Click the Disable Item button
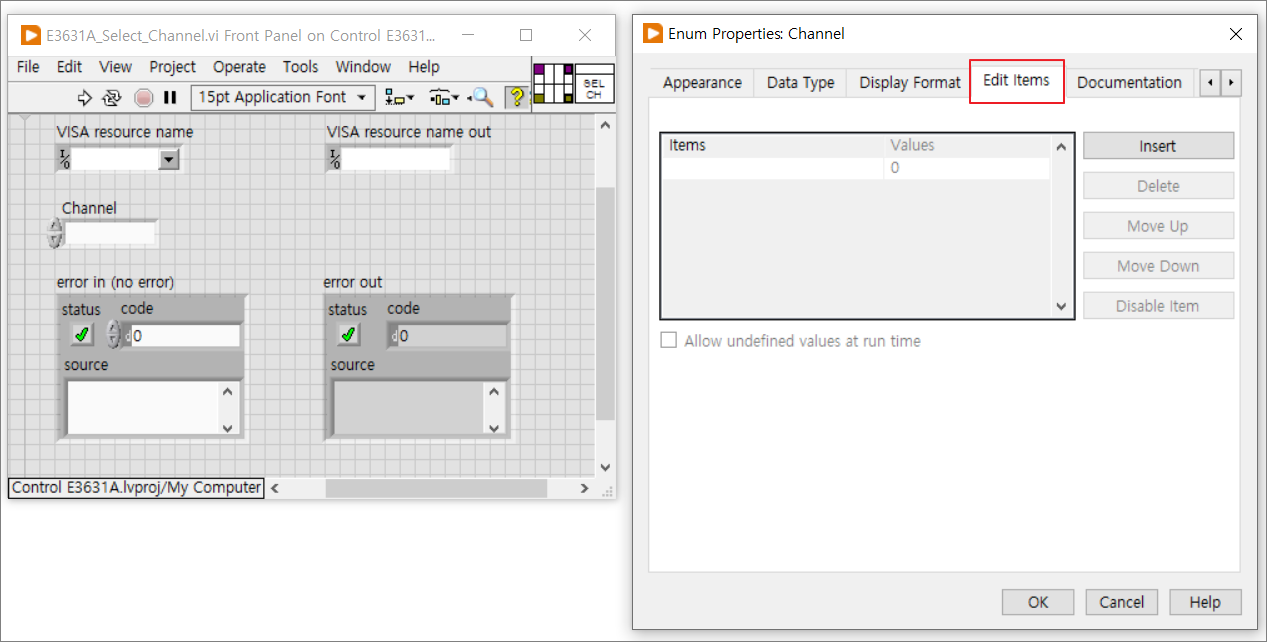Screen dimensions: 1267x642 pos(1158,306)
